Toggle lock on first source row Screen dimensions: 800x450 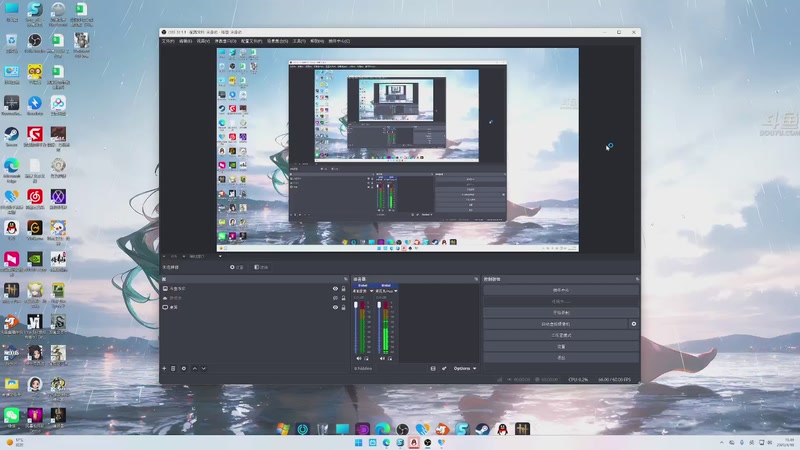click(x=343, y=288)
